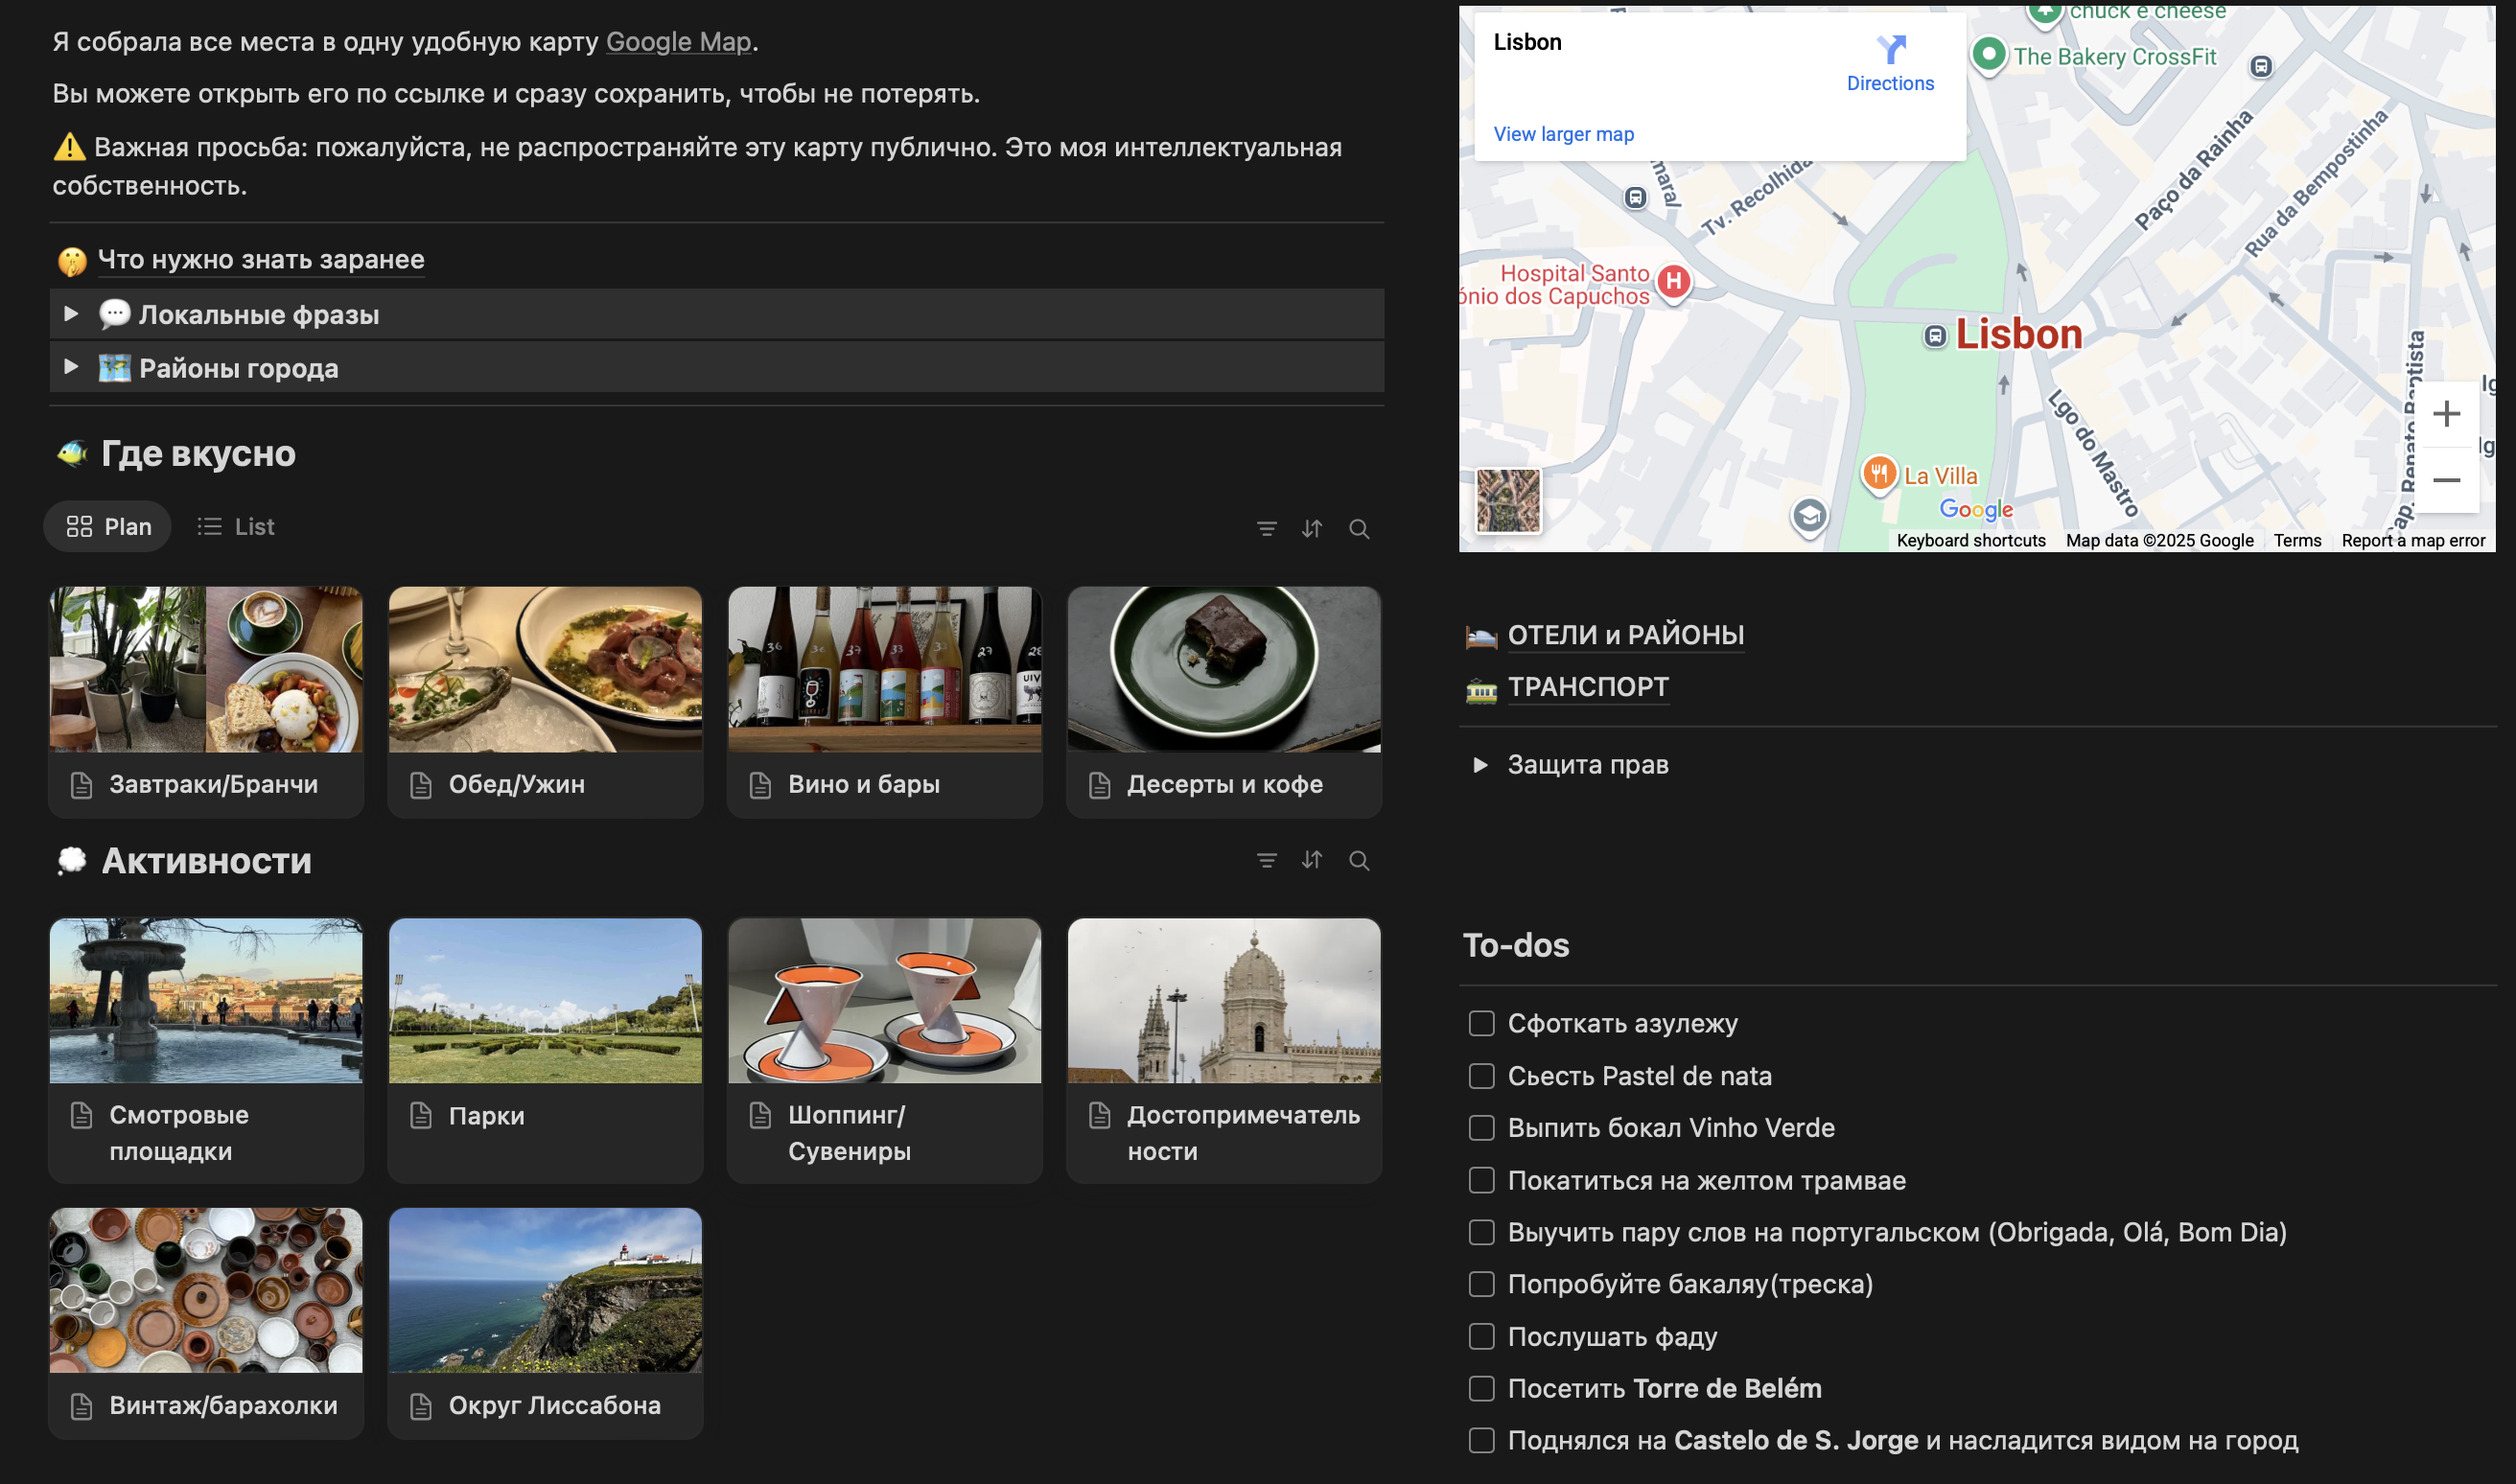Check the Сфоткать азулежу to-do
2516x1484 pixels.
click(1481, 1023)
